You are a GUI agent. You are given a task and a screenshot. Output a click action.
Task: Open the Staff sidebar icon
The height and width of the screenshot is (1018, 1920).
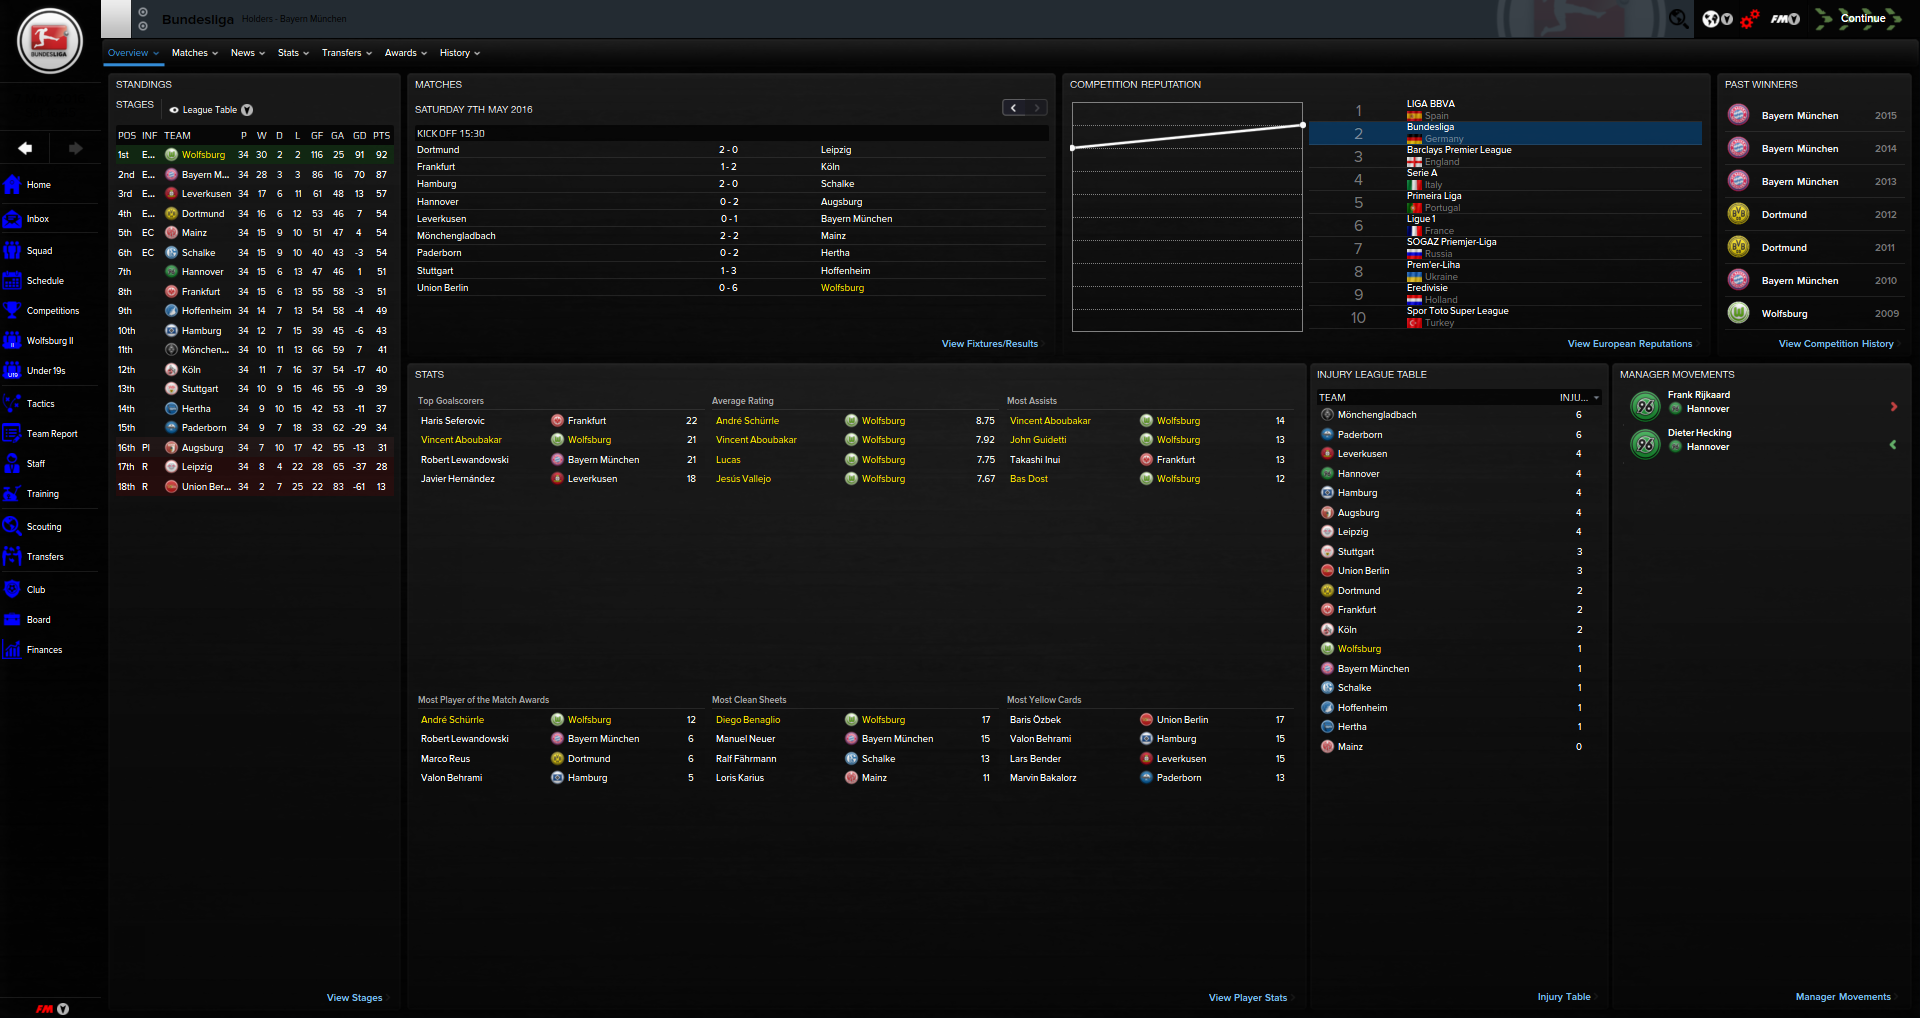click(12, 463)
